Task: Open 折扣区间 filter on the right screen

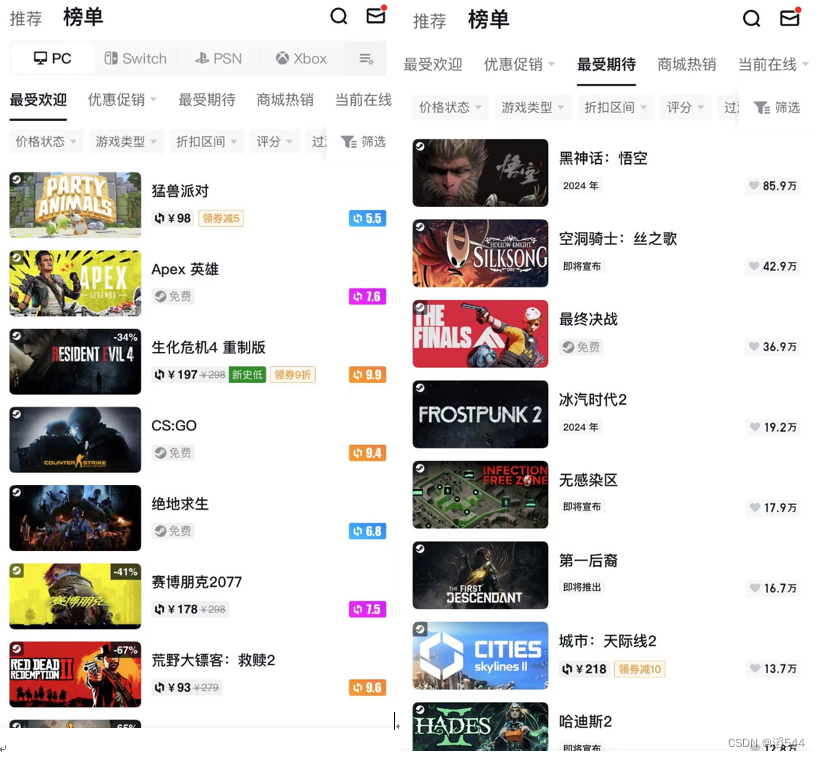Action: [615, 108]
